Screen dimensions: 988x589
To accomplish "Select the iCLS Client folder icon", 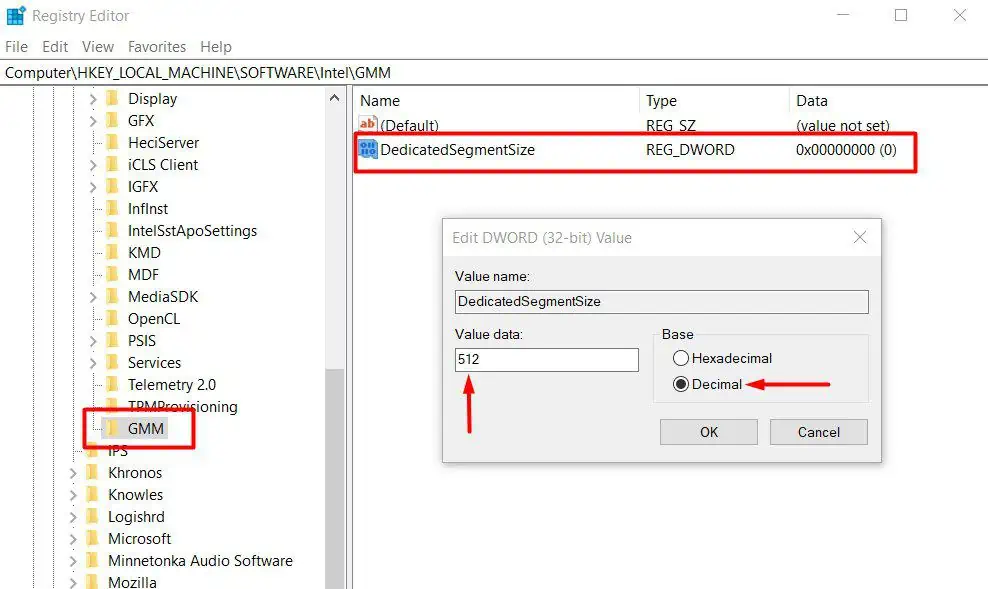I will (113, 164).
